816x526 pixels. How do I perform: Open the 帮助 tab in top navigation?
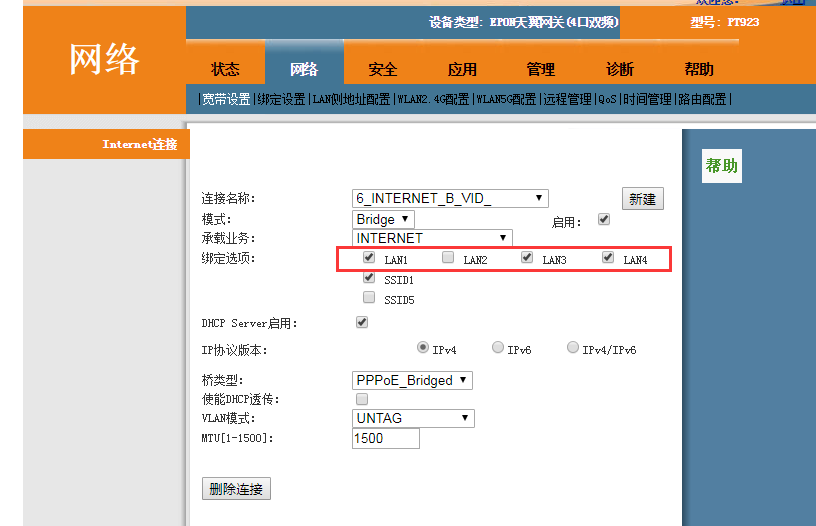tap(699, 69)
